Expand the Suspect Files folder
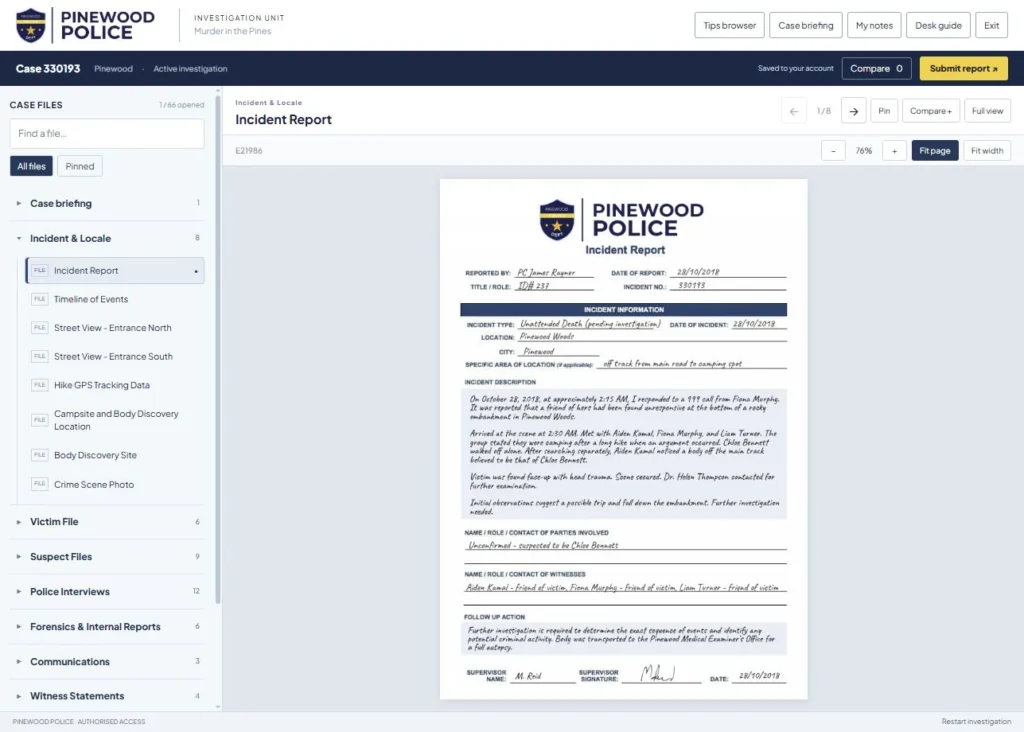 [107, 556]
